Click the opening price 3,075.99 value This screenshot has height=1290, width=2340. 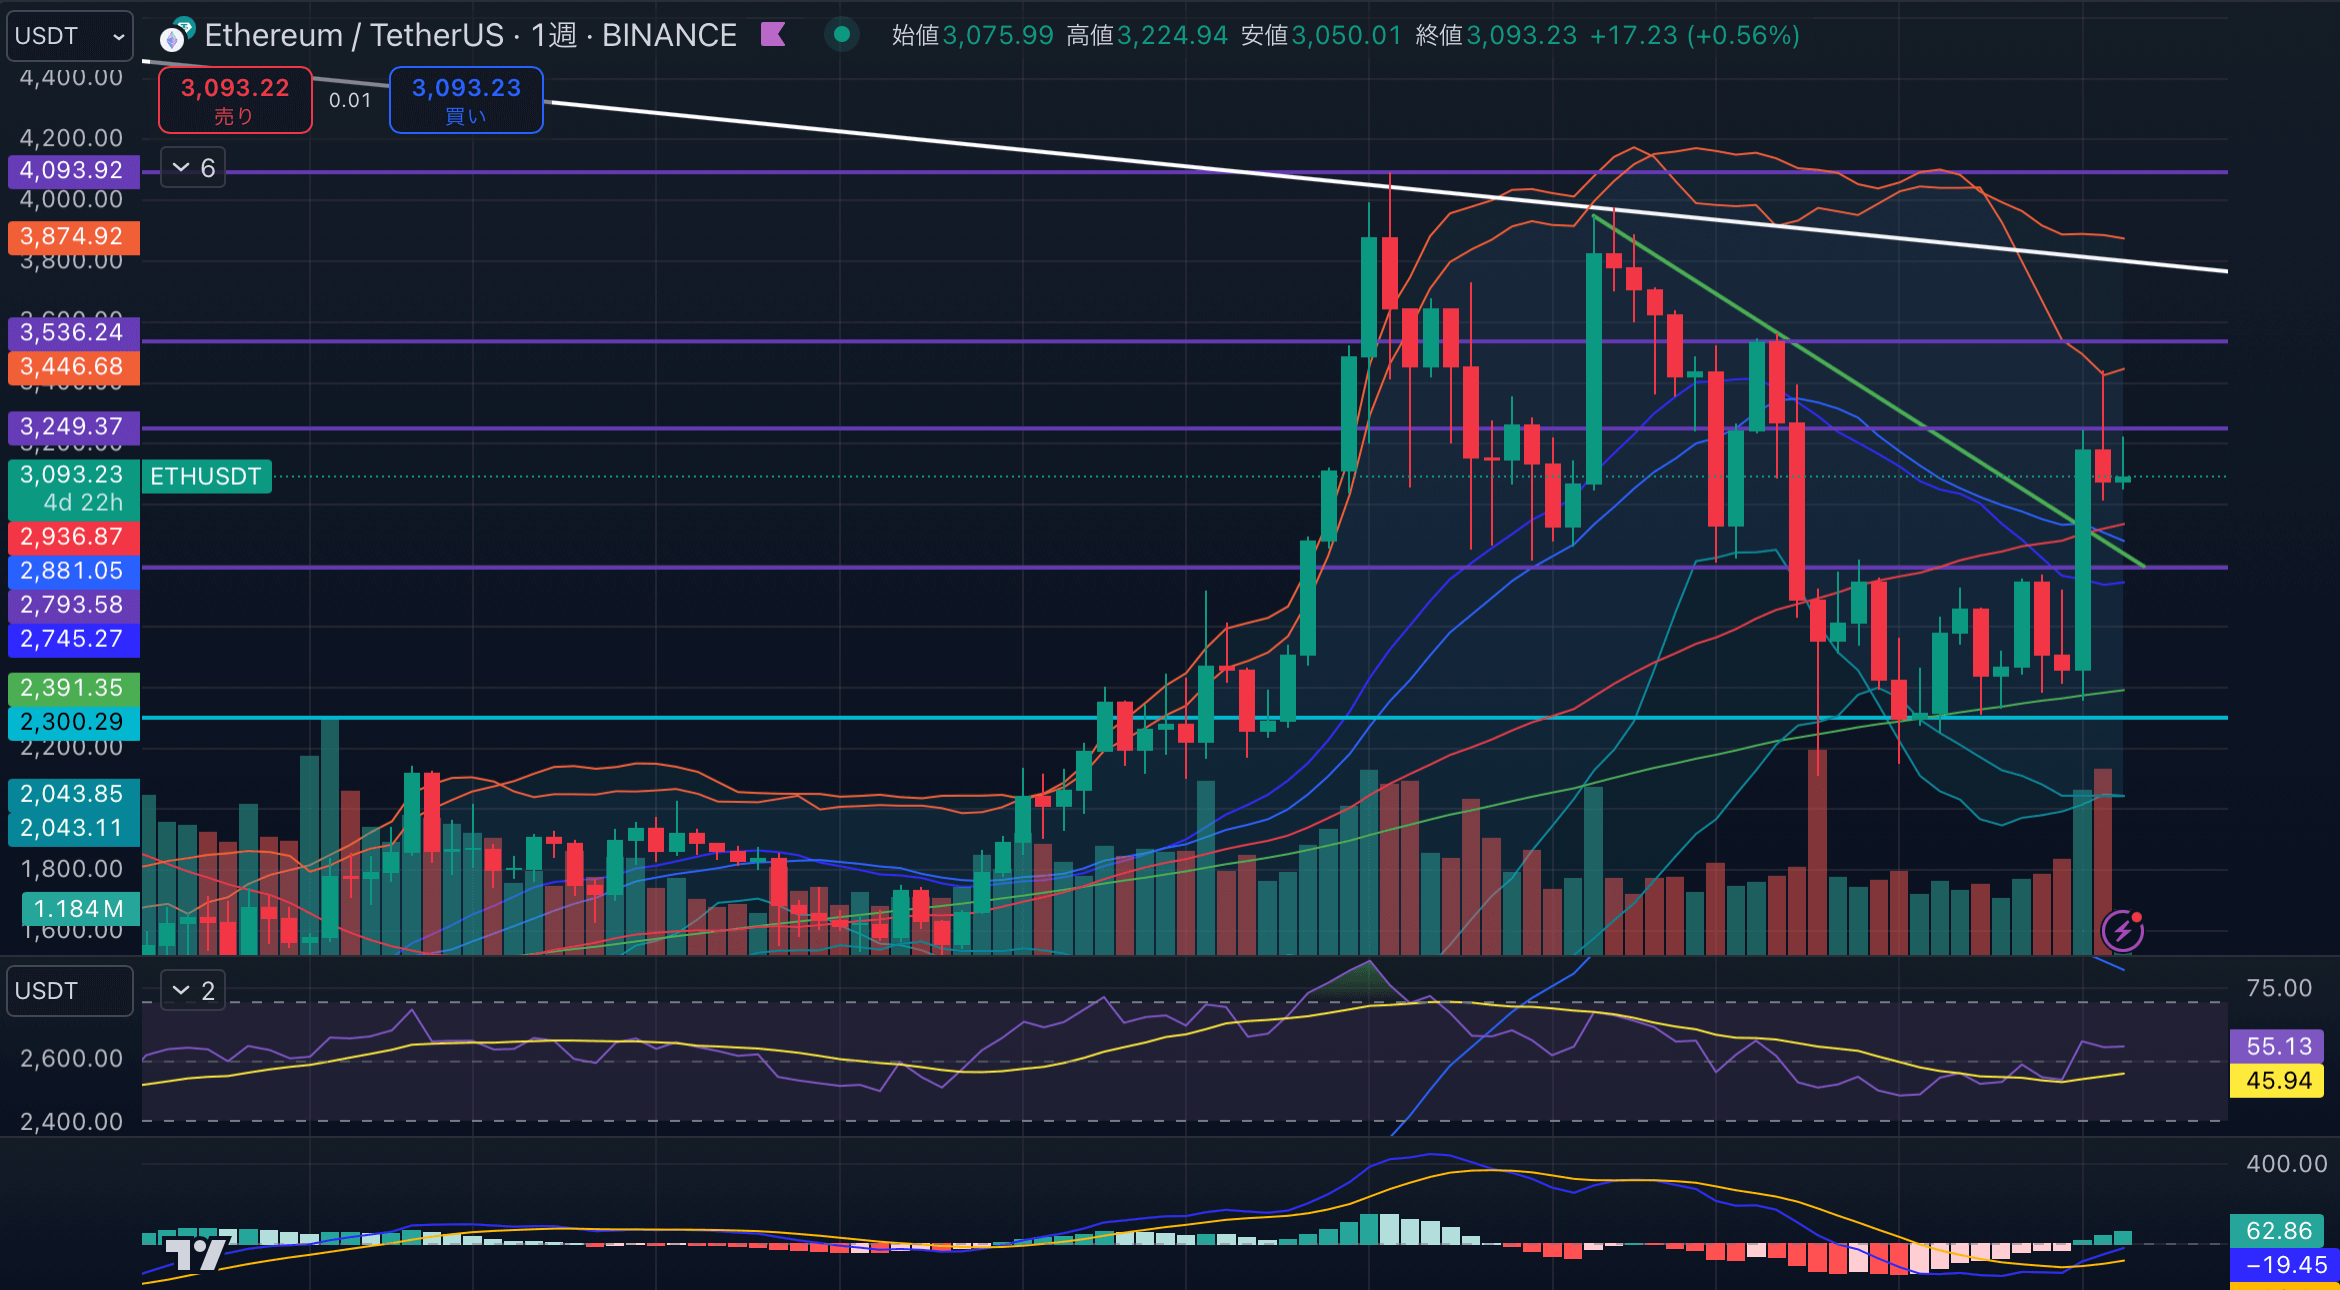[x=997, y=36]
